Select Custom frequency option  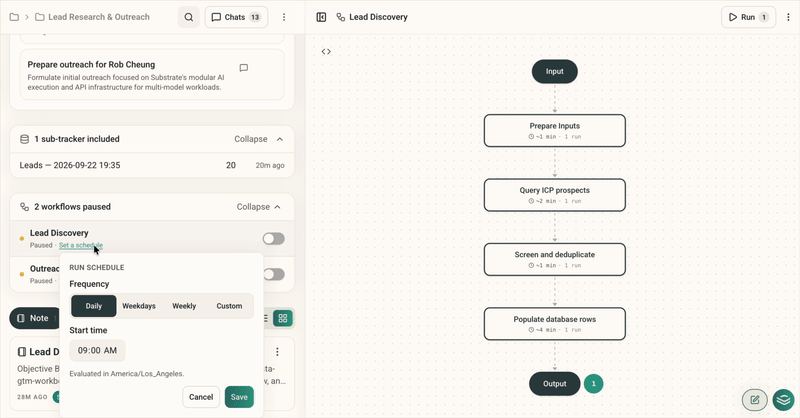tap(229, 306)
